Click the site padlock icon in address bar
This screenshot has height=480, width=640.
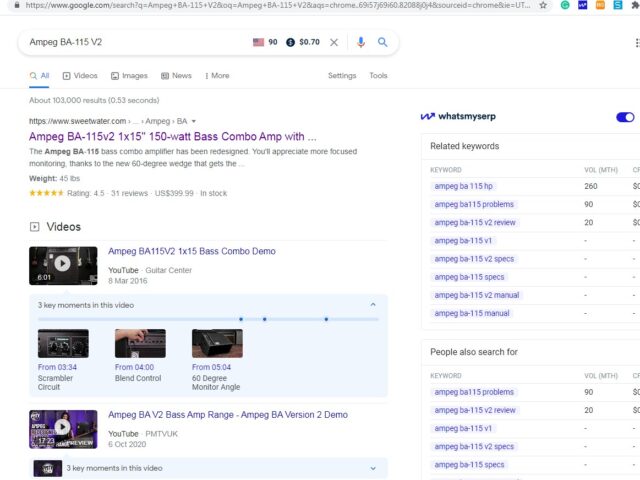pyautogui.click(x=17, y=5)
